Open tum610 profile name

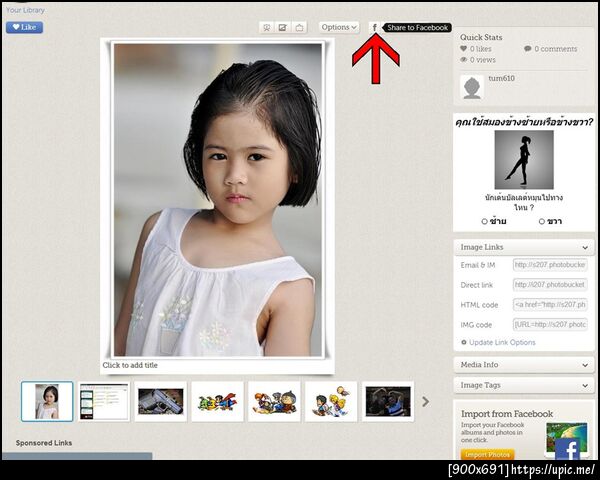501,78
